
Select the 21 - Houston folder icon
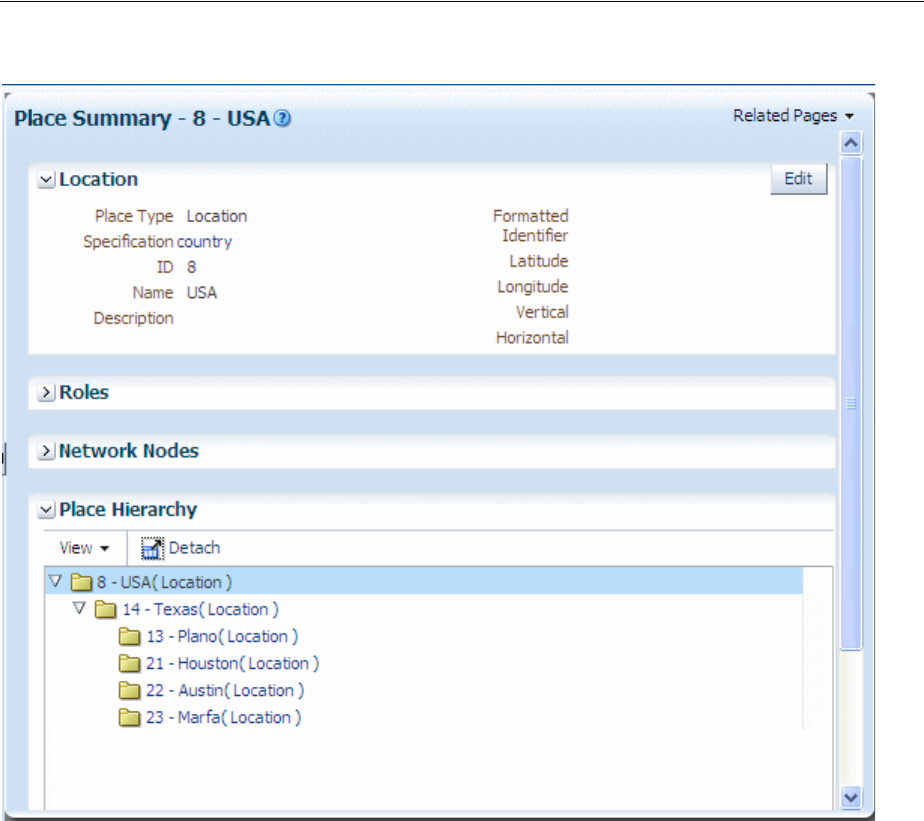pyautogui.click(x=130, y=664)
